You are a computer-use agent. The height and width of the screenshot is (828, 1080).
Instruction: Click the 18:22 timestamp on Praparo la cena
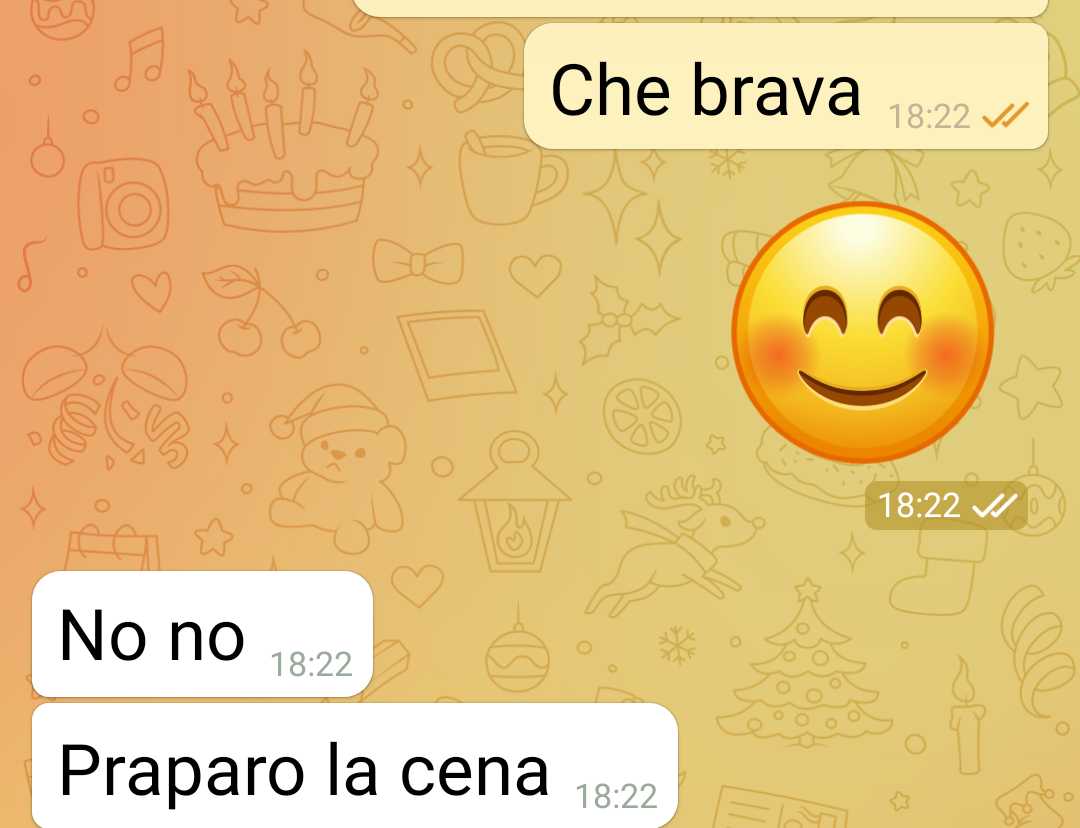coord(616,796)
